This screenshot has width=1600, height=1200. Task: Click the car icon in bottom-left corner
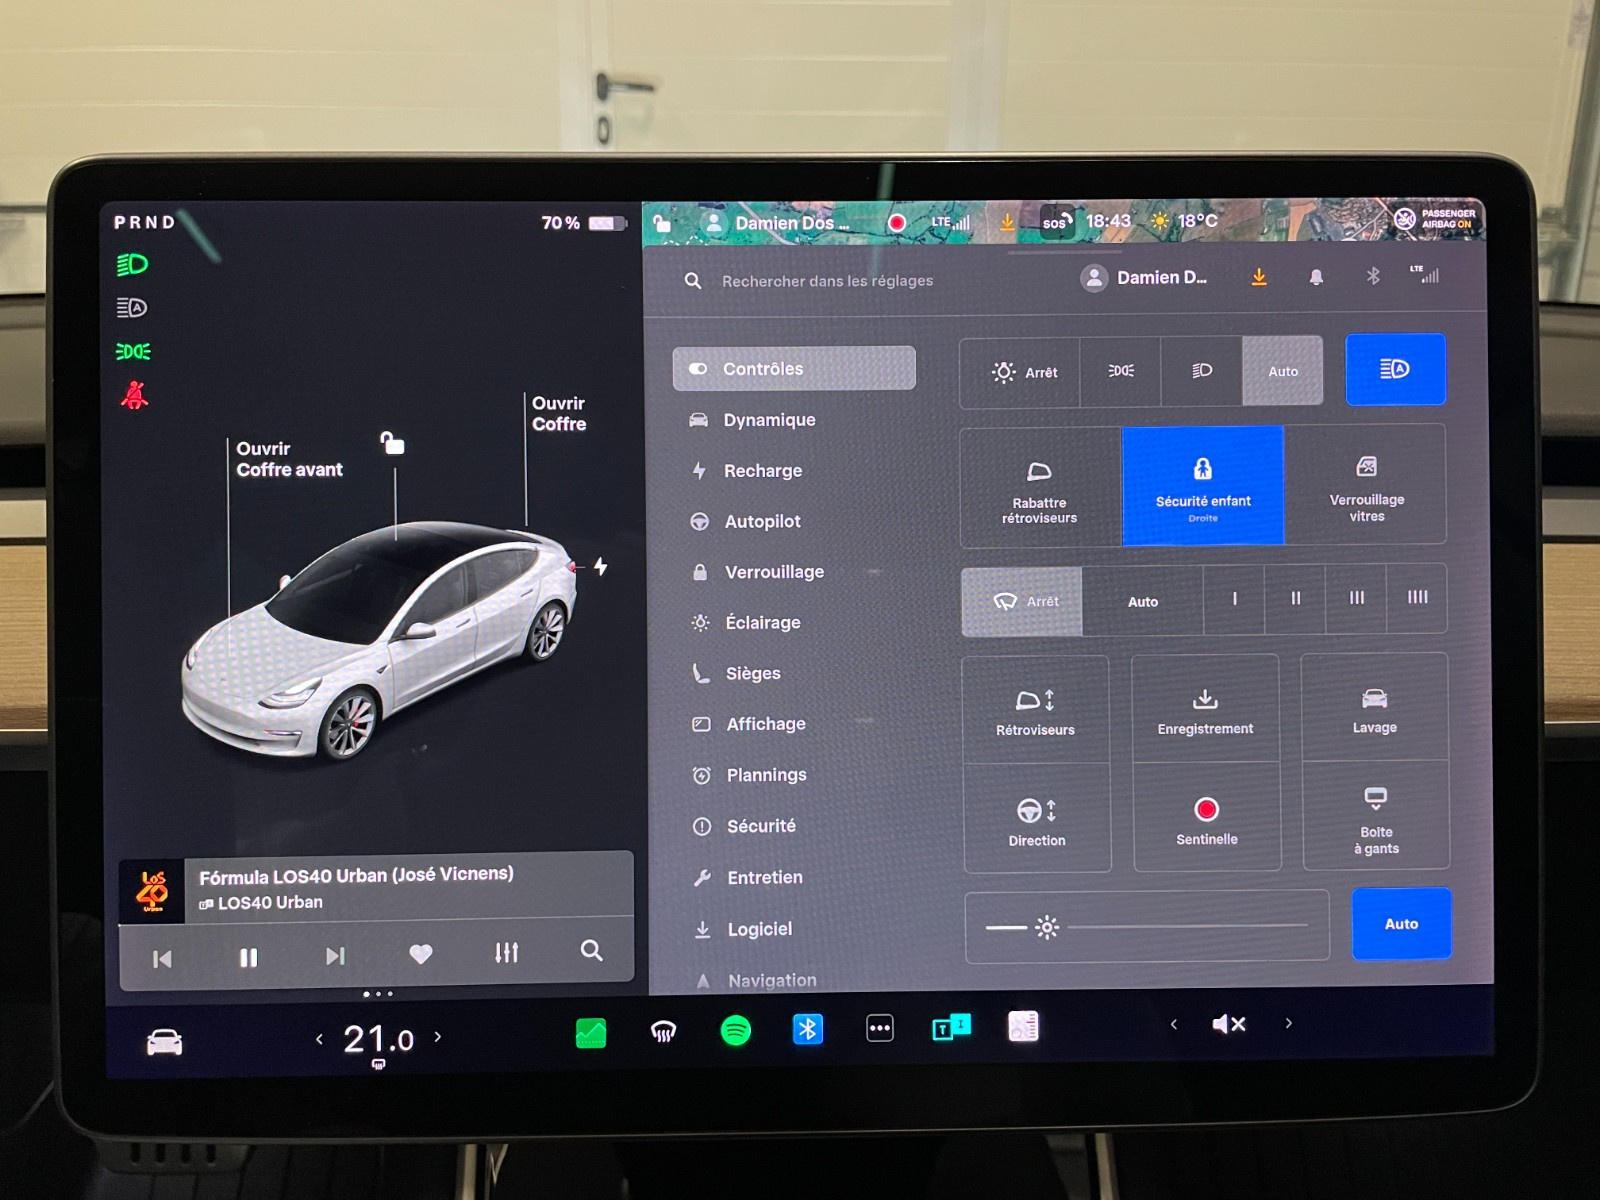164,1043
